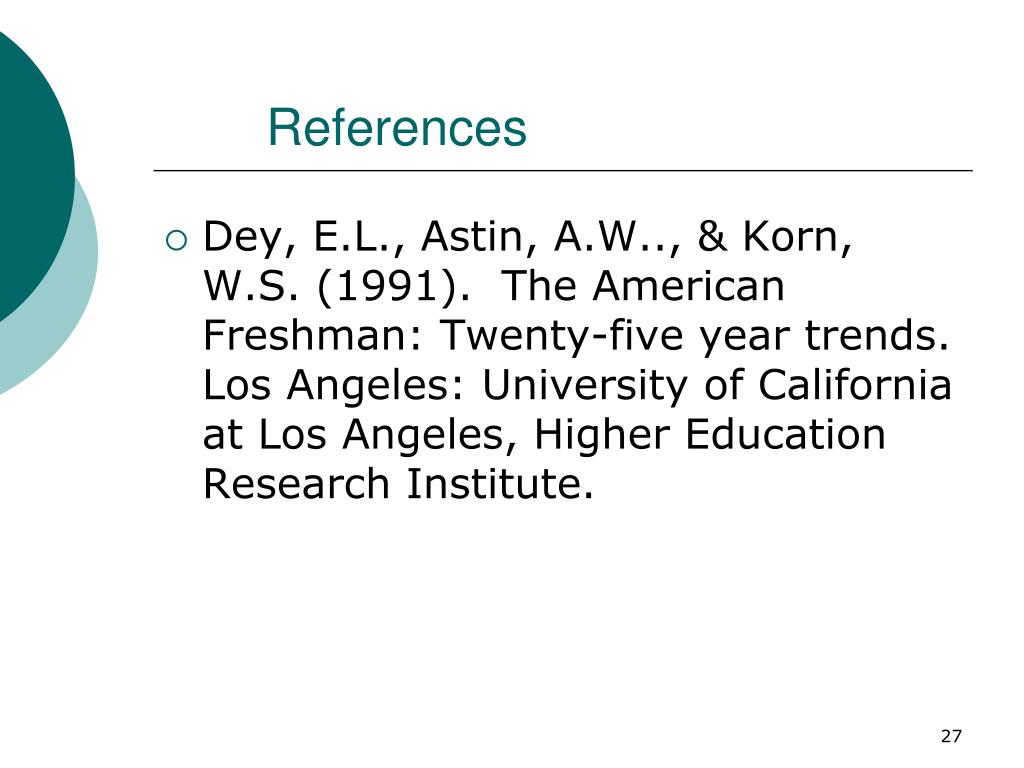Click the University of California text
This screenshot has height=768, width=1024.
(x=717, y=387)
